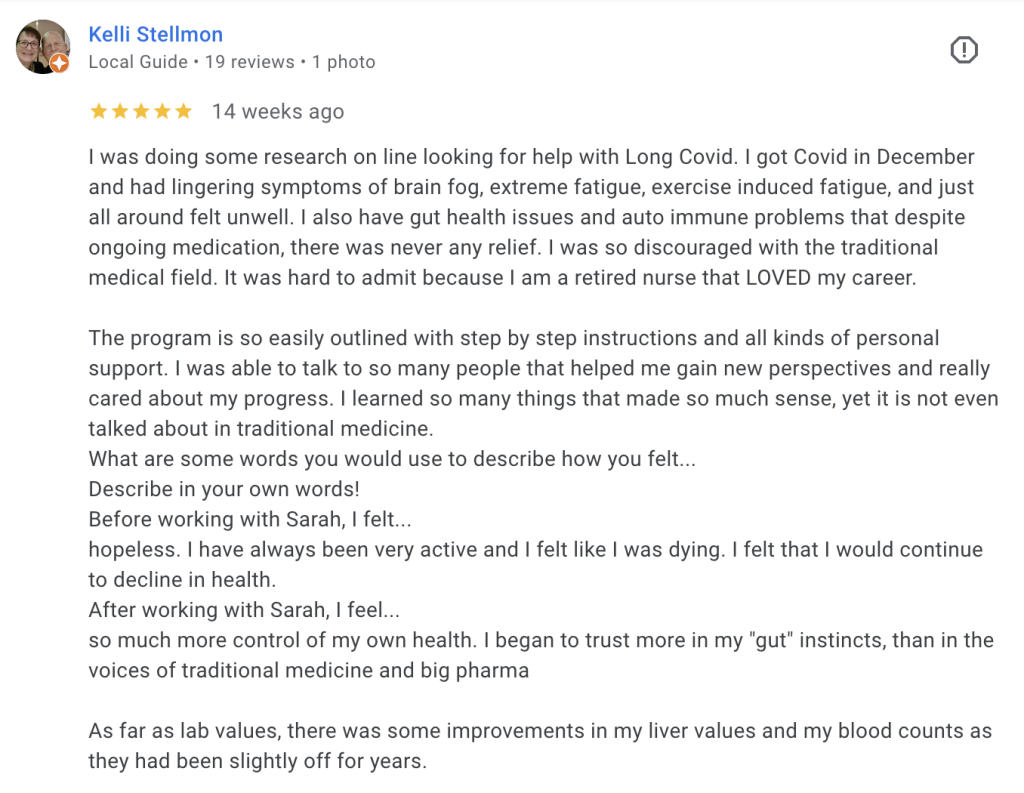Open Kelli Stellmon's profile photo
Viewport: 1024px width, 793px height.
point(42,46)
